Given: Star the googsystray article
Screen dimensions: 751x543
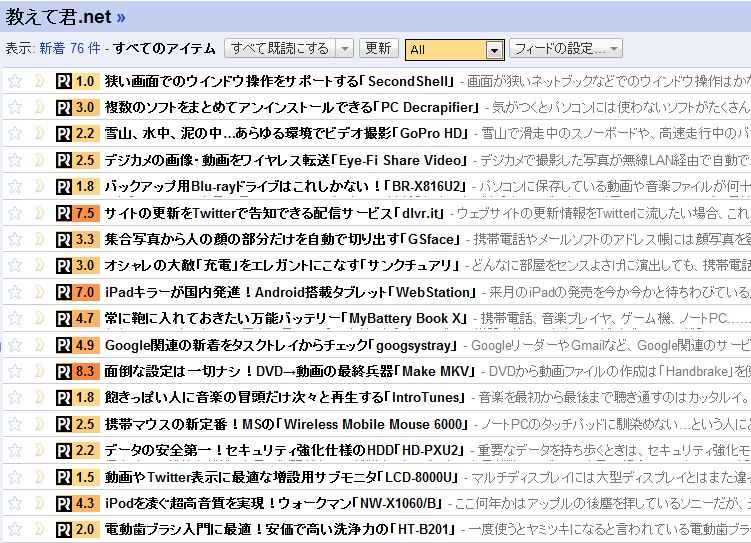Looking at the screenshot, I should click(15, 345).
